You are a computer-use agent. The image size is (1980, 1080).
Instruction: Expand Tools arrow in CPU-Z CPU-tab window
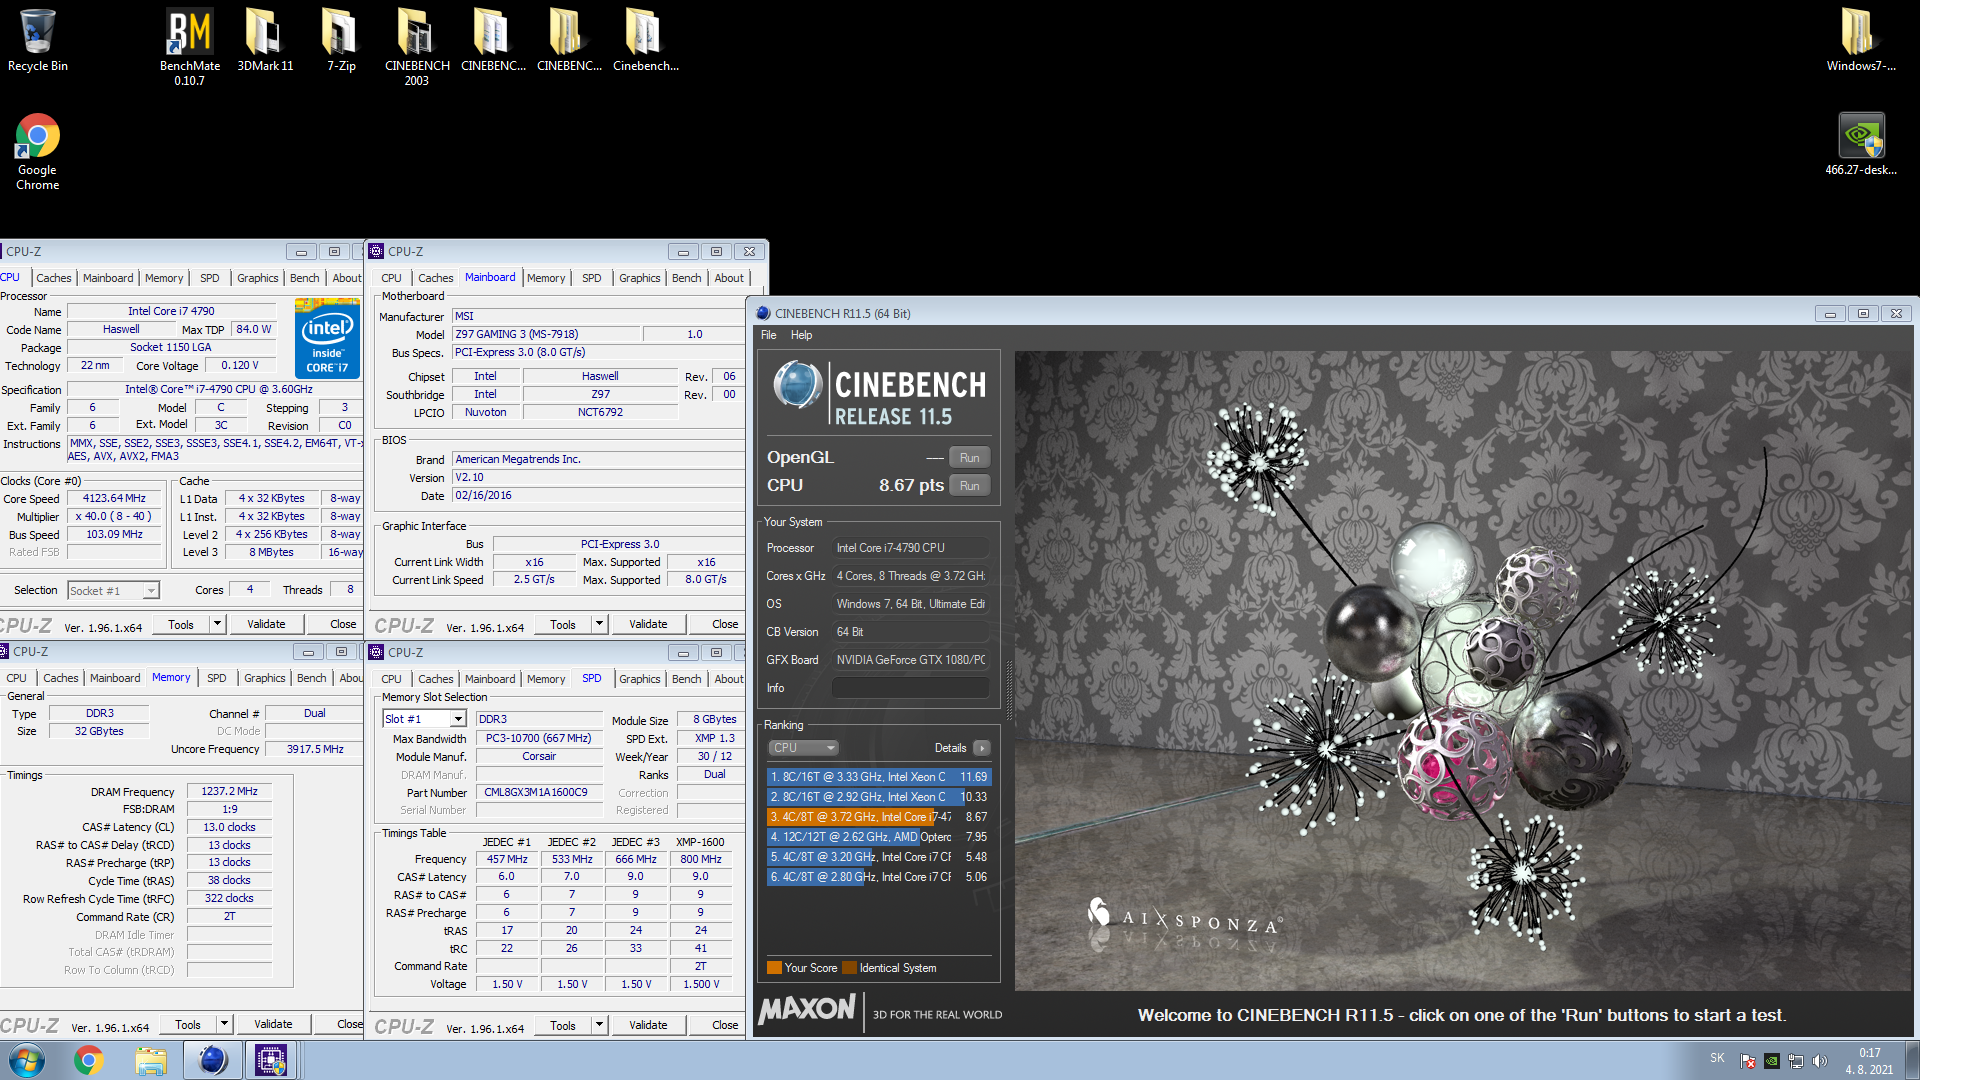coord(217,624)
